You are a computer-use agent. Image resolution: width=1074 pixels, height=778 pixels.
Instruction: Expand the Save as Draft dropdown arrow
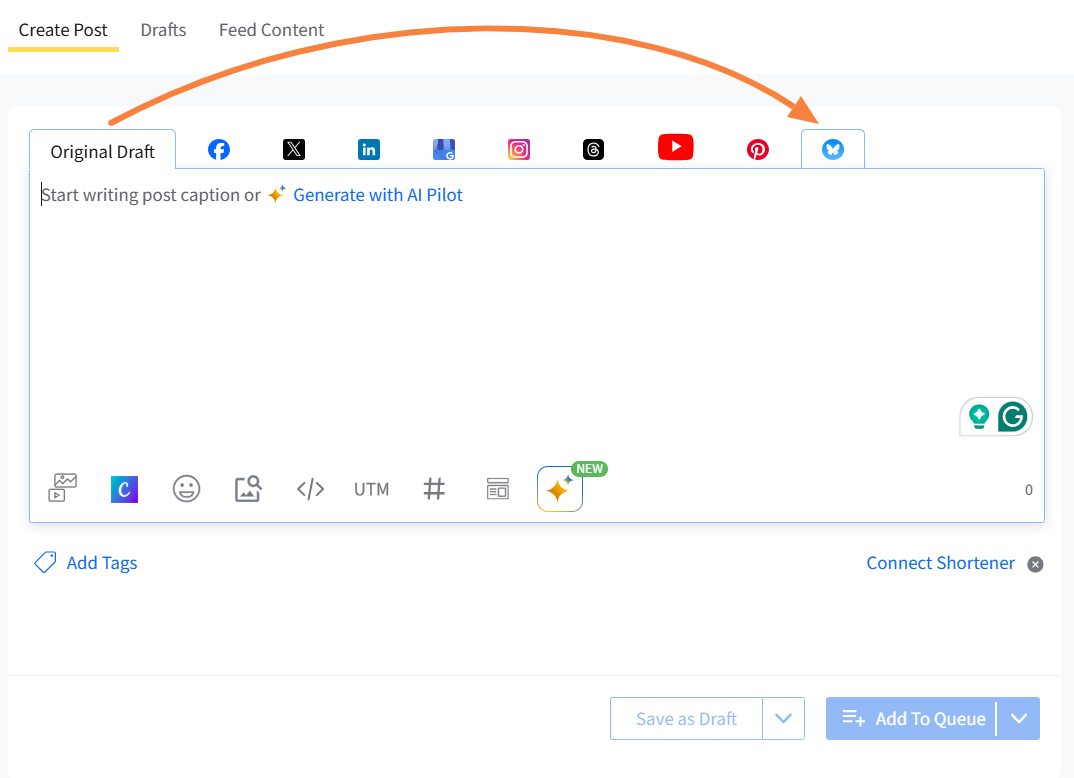point(784,718)
